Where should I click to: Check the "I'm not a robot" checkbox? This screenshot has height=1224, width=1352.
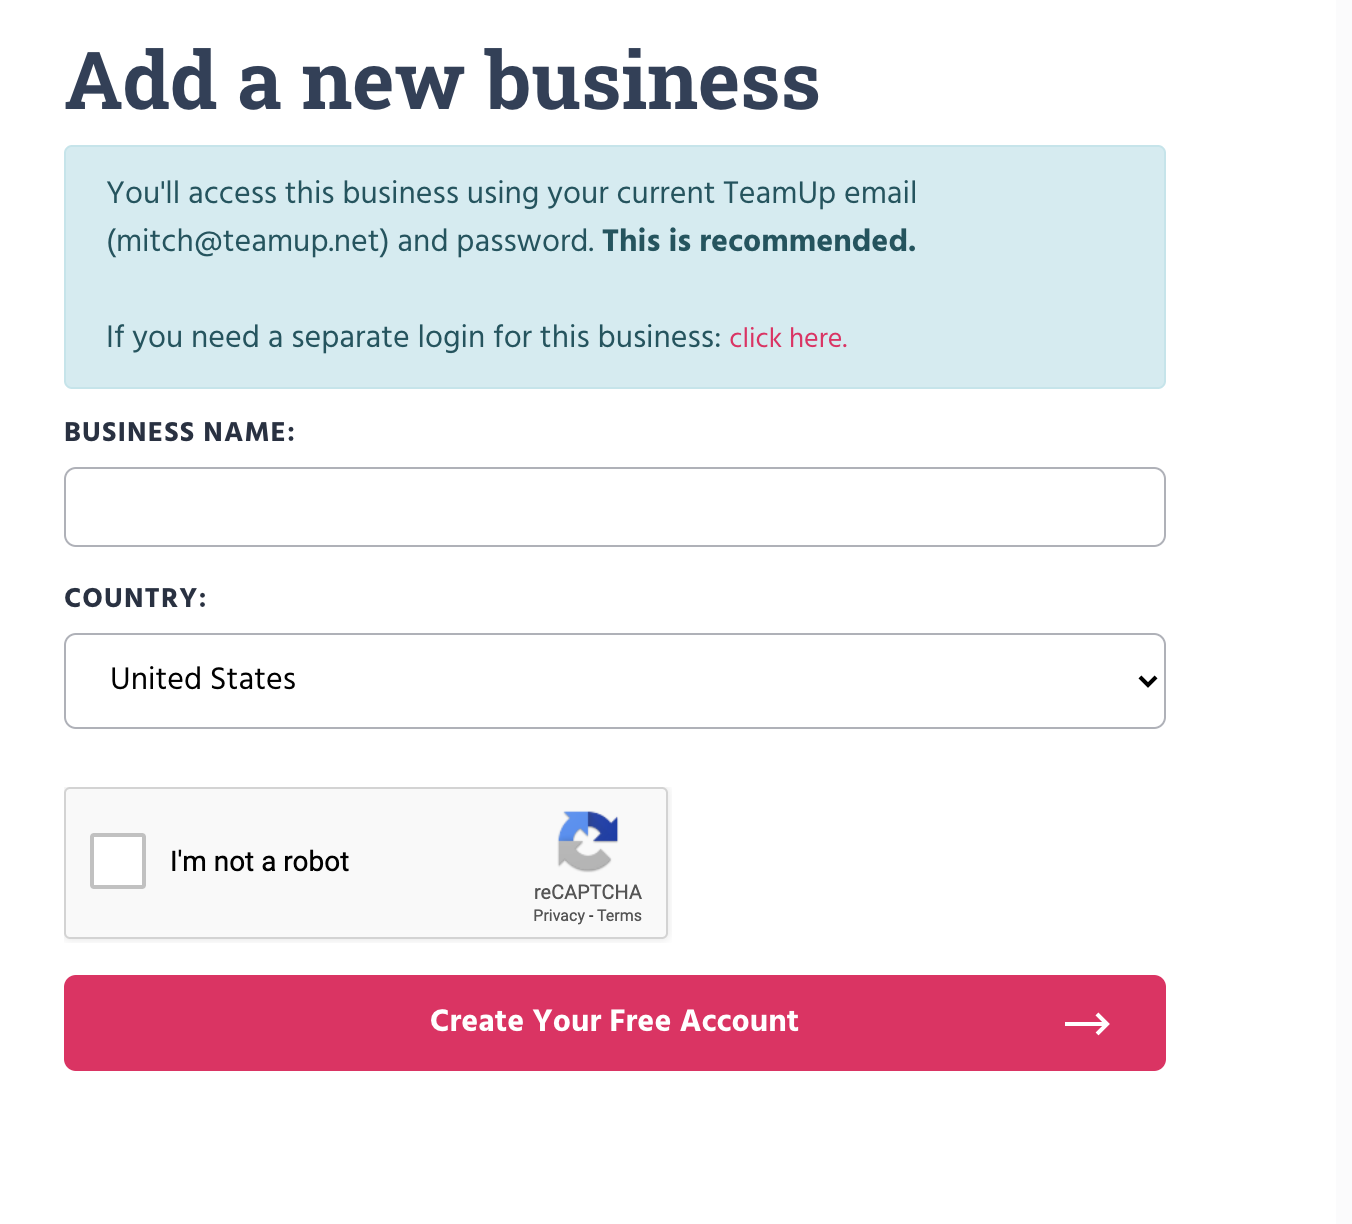[118, 861]
